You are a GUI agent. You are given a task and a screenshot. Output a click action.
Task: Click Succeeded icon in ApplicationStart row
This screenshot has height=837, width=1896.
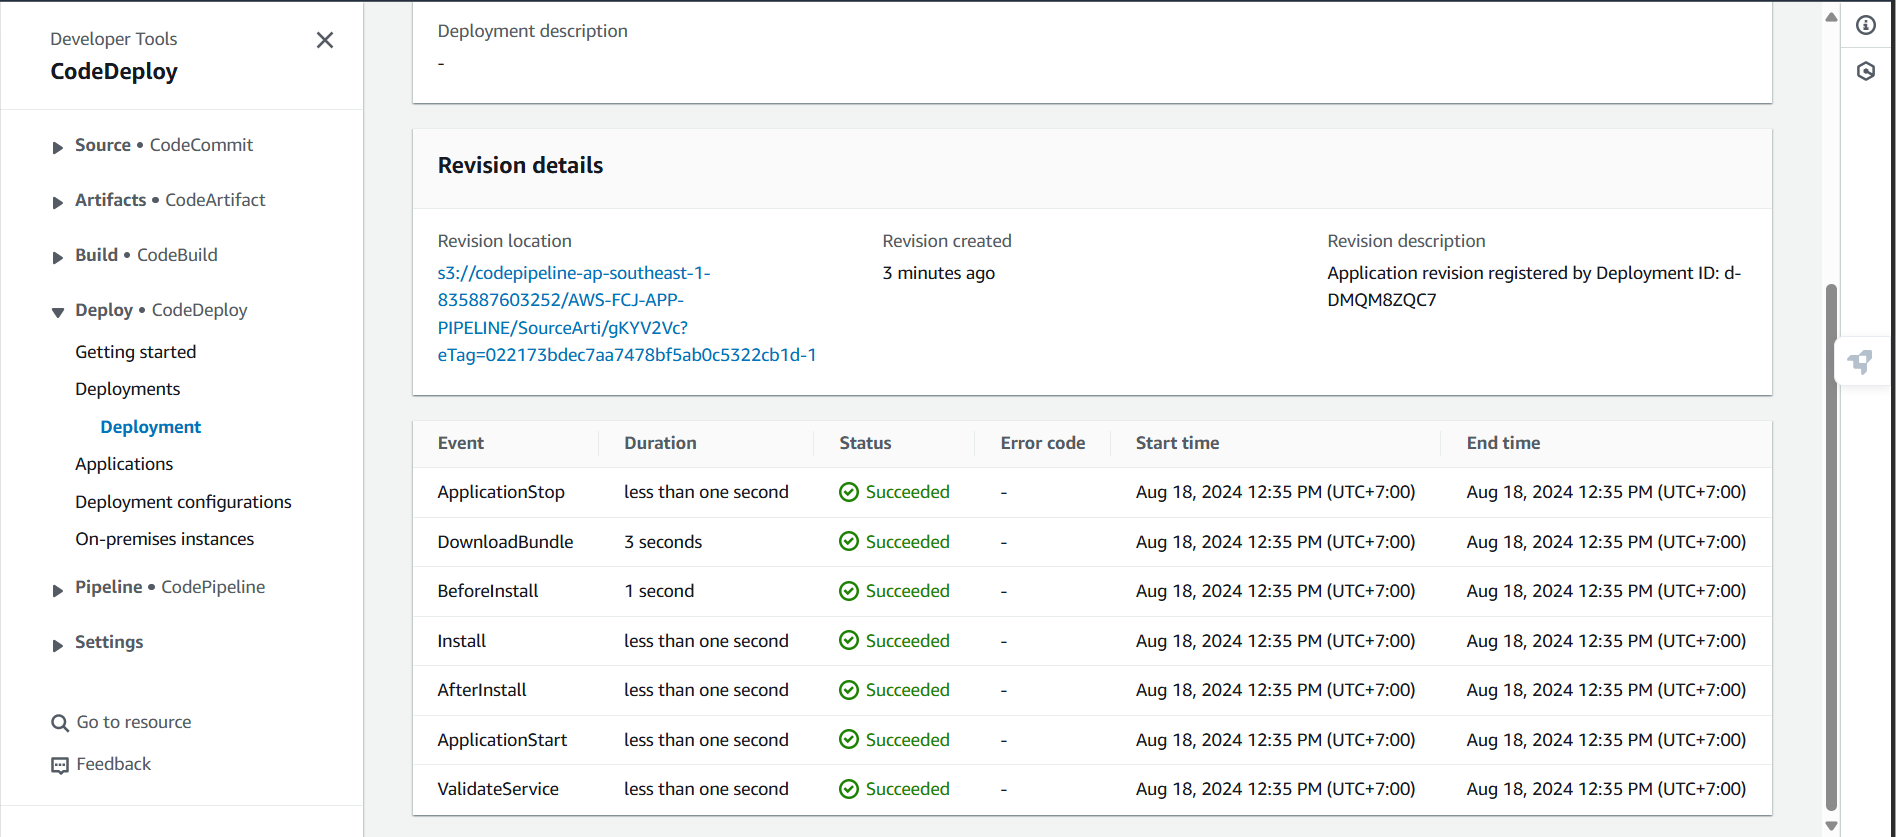pos(849,740)
